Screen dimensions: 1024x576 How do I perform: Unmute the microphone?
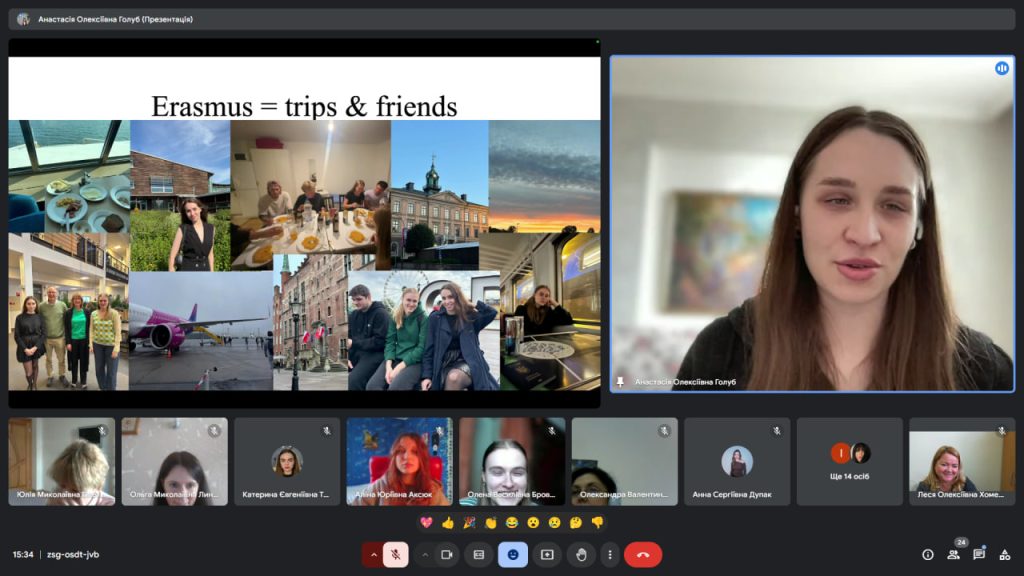click(x=396, y=554)
